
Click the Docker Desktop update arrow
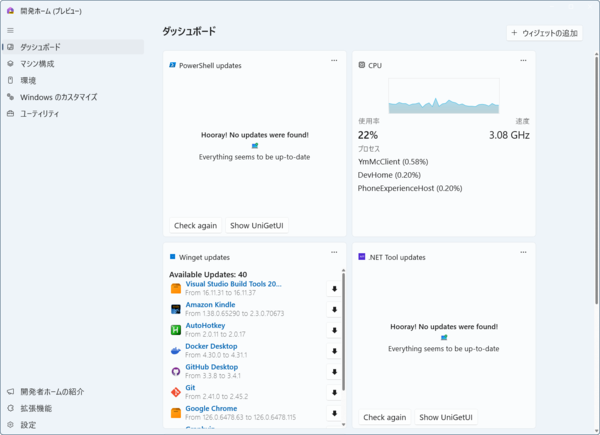pos(333,351)
